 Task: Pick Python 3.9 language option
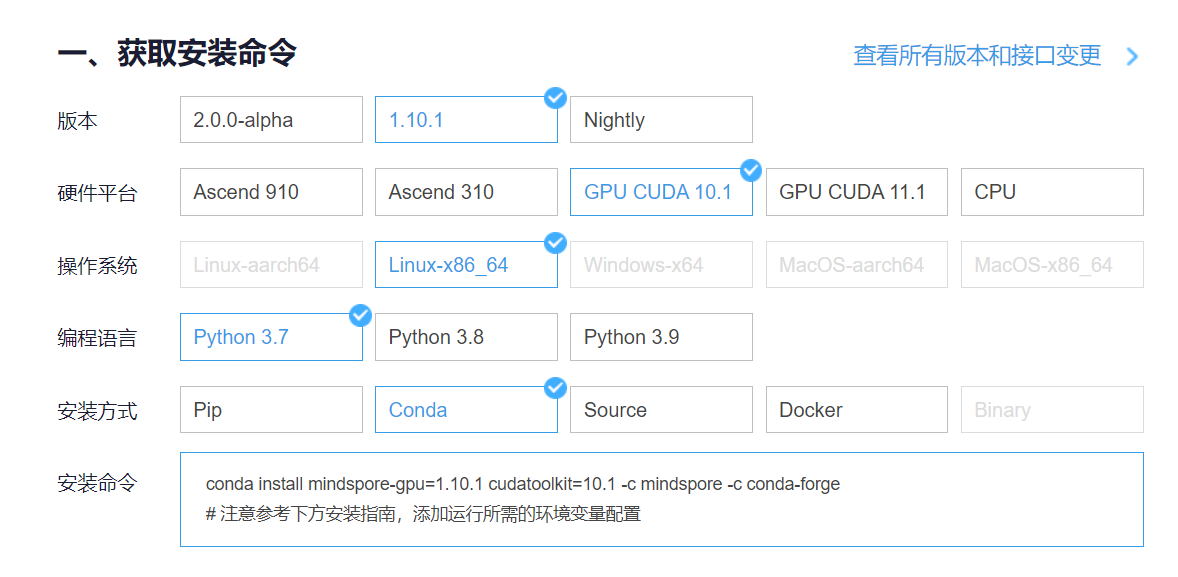point(661,337)
